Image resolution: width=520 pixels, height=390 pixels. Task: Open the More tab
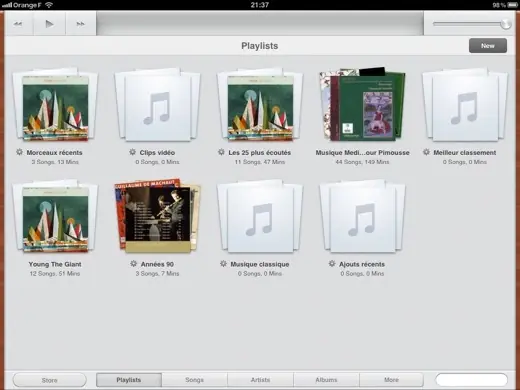click(x=391, y=380)
